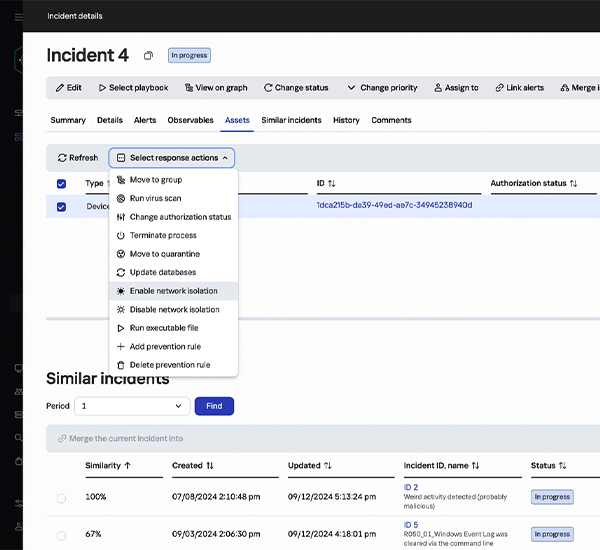Sort similar incidents by Incident ID, name

(475, 465)
